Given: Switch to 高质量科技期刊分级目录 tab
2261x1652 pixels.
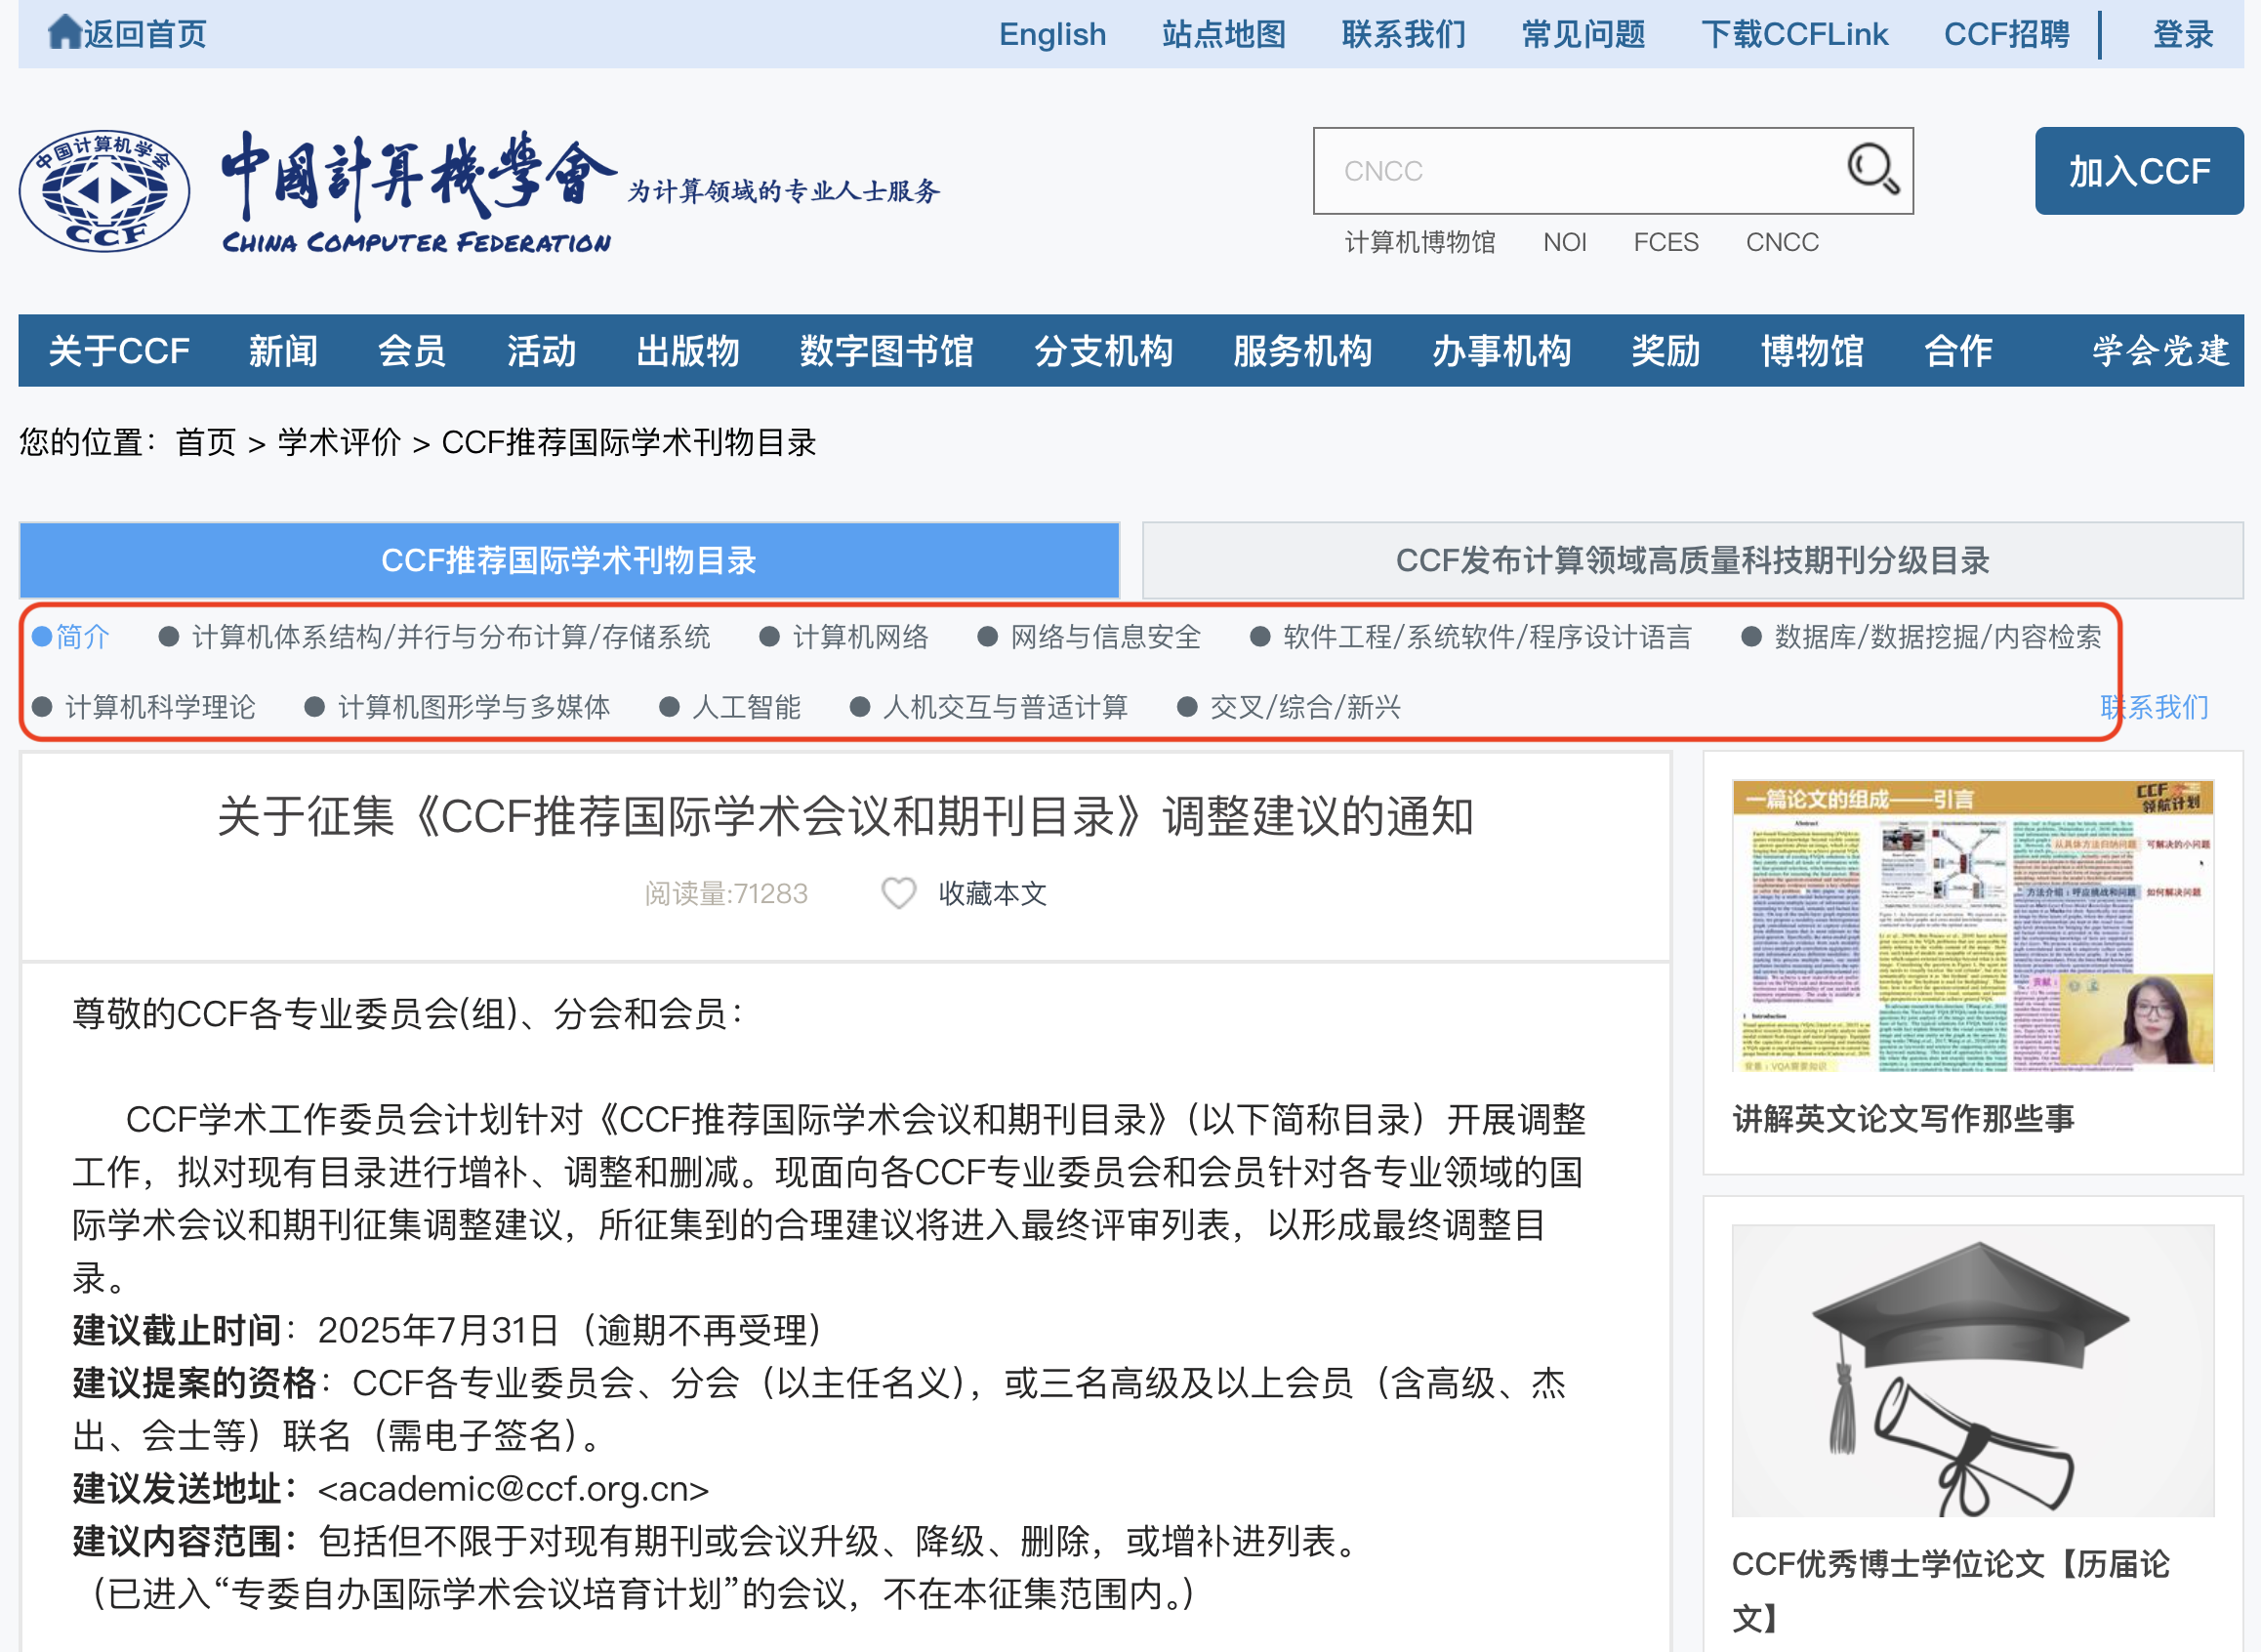Looking at the screenshot, I should pyautogui.click(x=1692, y=560).
